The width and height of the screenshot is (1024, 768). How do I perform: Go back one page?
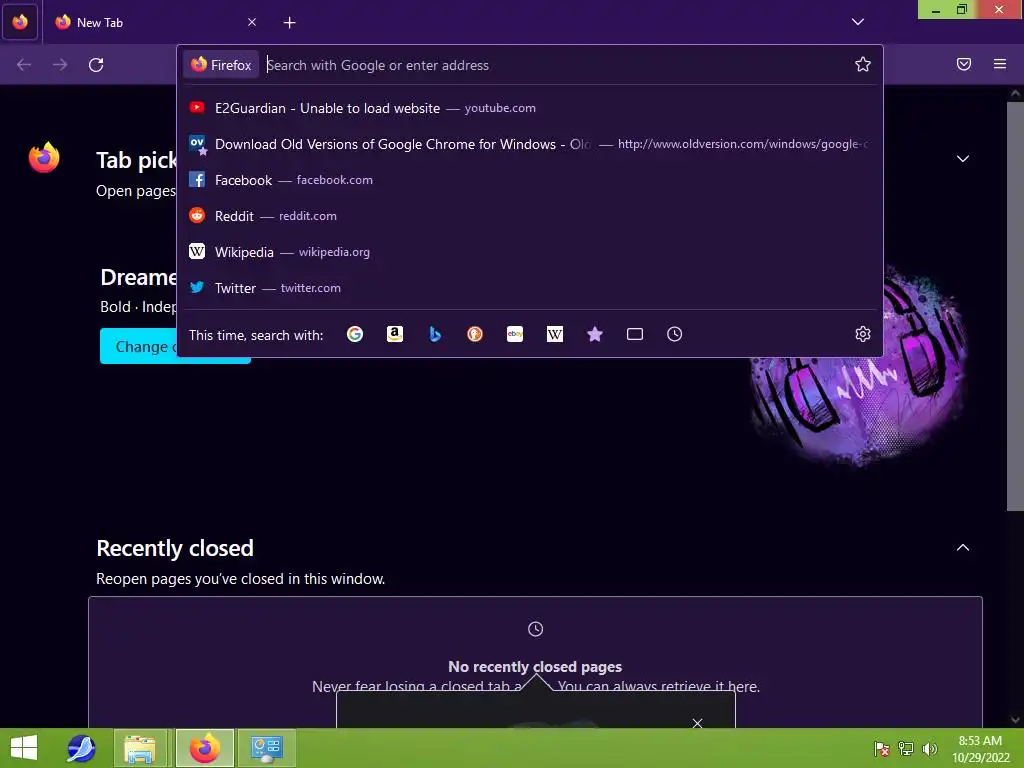(x=24, y=65)
